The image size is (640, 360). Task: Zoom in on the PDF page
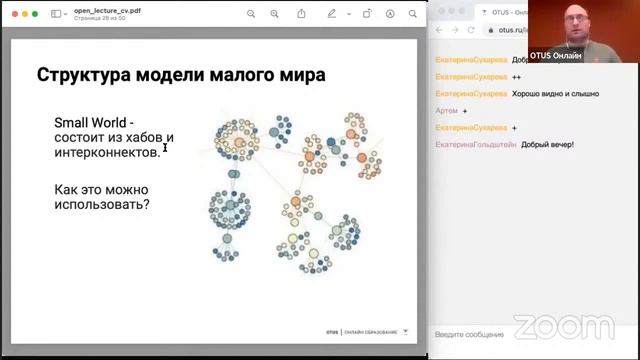274,14
